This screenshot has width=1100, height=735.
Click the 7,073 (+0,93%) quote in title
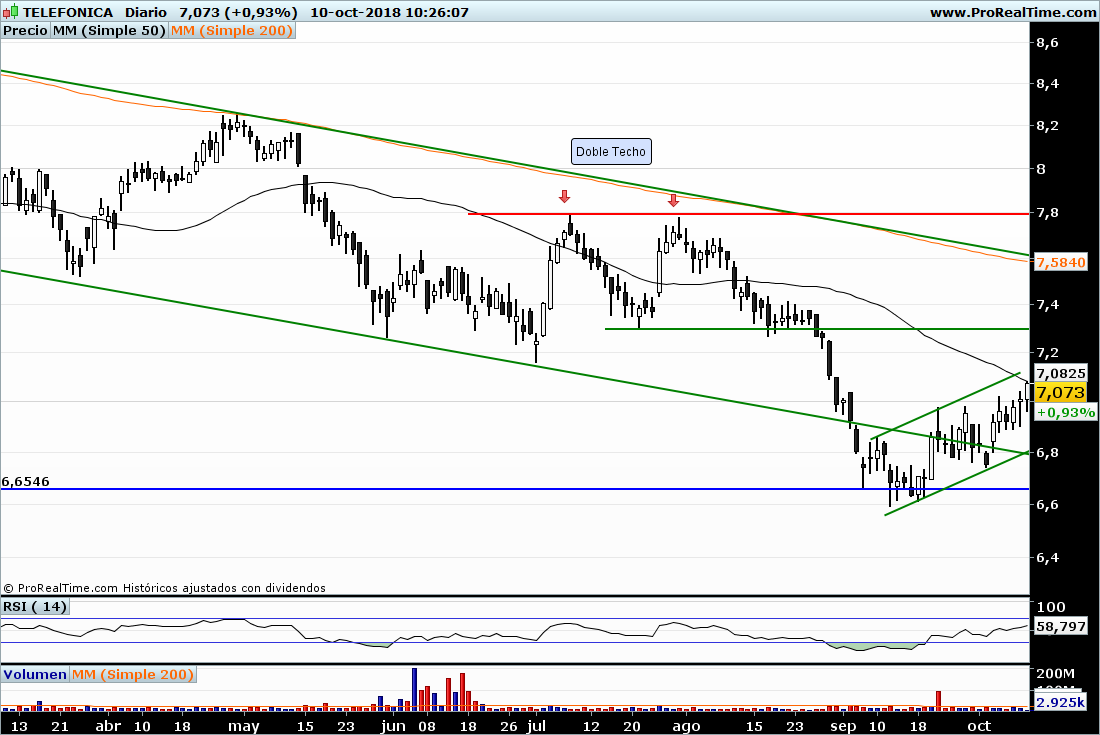point(238,12)
